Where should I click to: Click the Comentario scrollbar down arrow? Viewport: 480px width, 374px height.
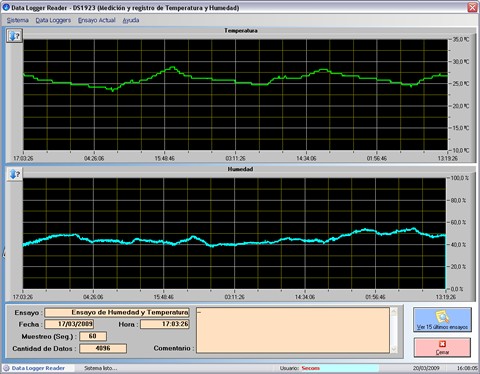pyautogui.click(x=394, y=349)
